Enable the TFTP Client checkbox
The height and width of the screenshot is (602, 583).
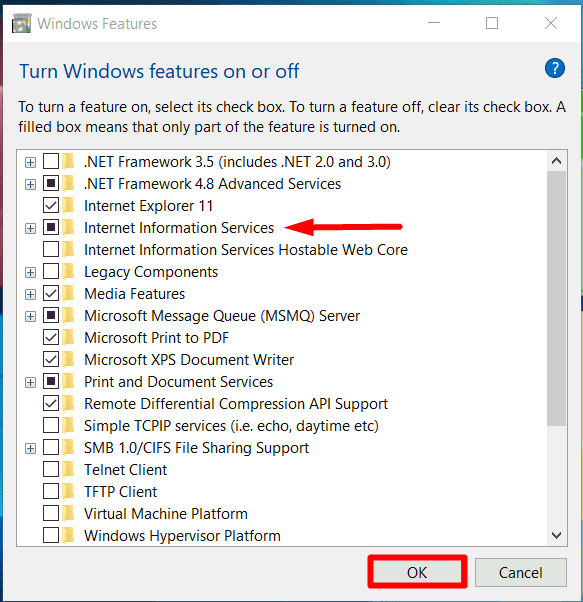pos(51,491)
